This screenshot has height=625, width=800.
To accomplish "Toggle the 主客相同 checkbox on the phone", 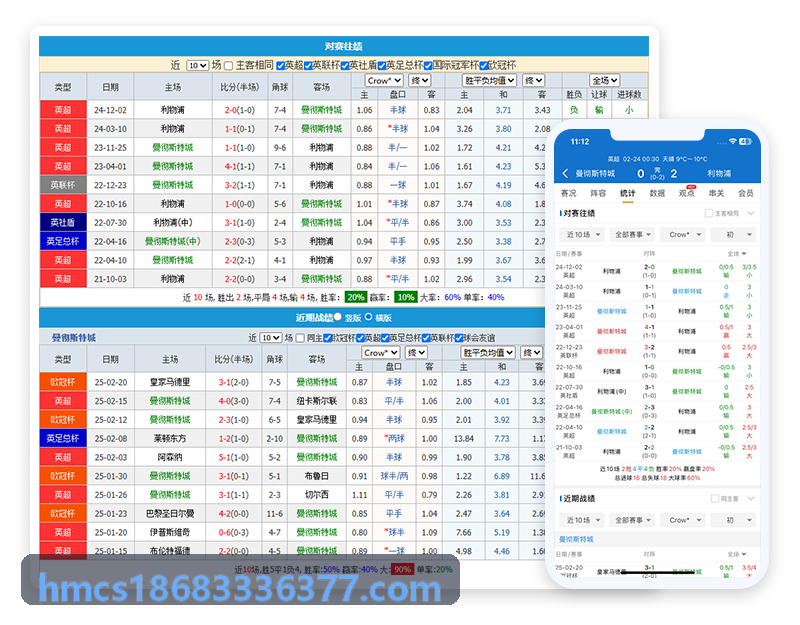I will coord(709,213).
